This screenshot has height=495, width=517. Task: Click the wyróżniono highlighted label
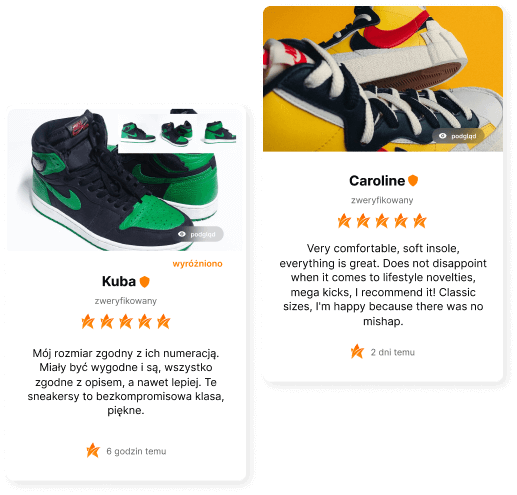click(197, 264)
